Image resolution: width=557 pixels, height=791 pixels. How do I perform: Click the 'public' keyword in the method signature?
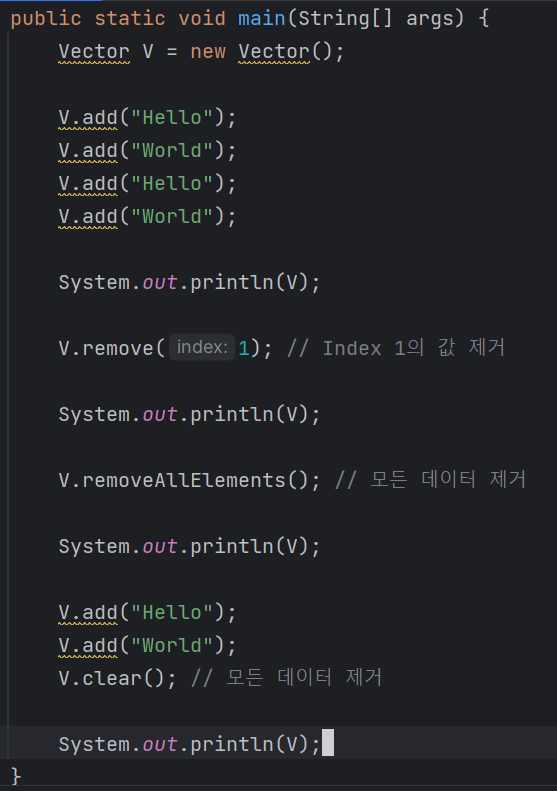click(46, 19)
